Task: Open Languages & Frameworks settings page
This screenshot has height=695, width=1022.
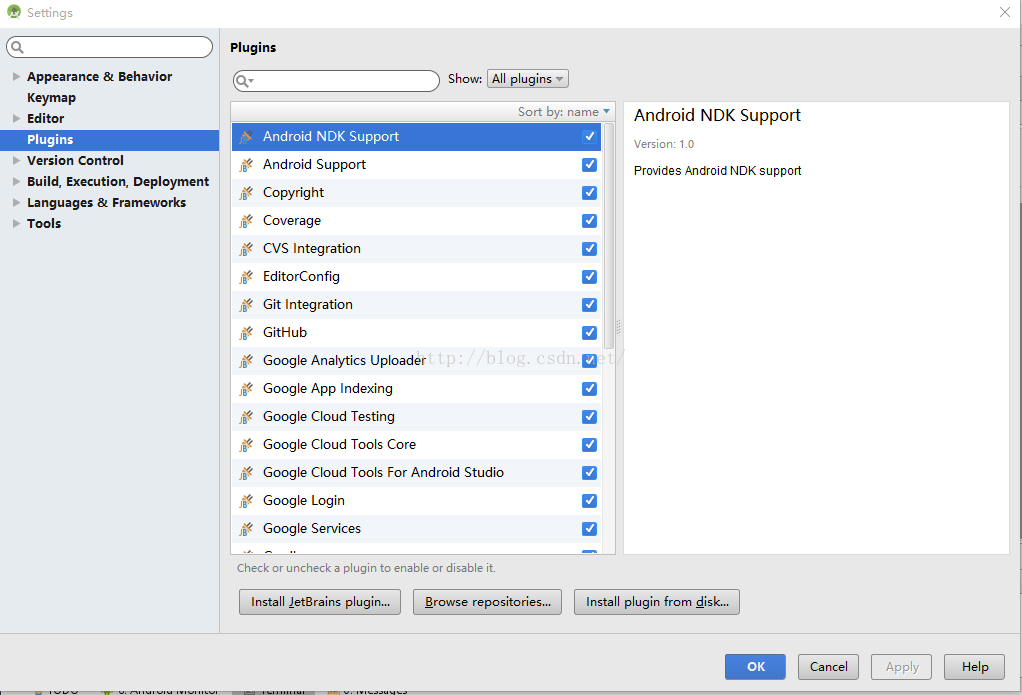Action: [106, 202]
